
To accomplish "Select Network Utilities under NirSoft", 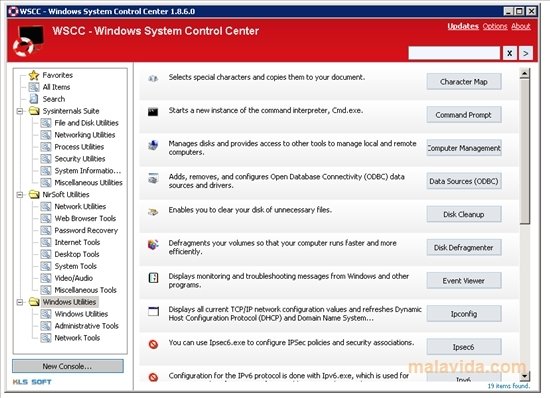I will [80, 207].
